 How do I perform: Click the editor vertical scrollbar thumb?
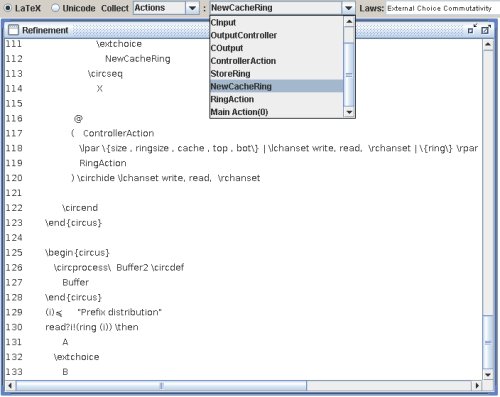click(488, 342)
